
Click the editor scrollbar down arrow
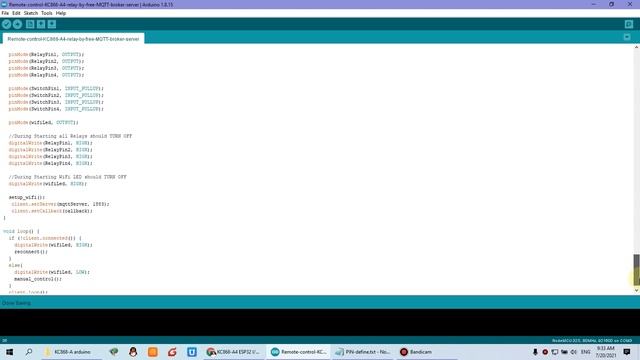pos(636,291)
